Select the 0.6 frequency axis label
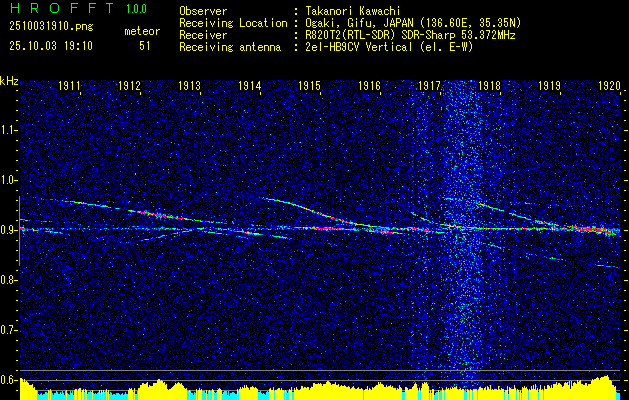Viewport: 629px width, 400px height. point(7,380)
